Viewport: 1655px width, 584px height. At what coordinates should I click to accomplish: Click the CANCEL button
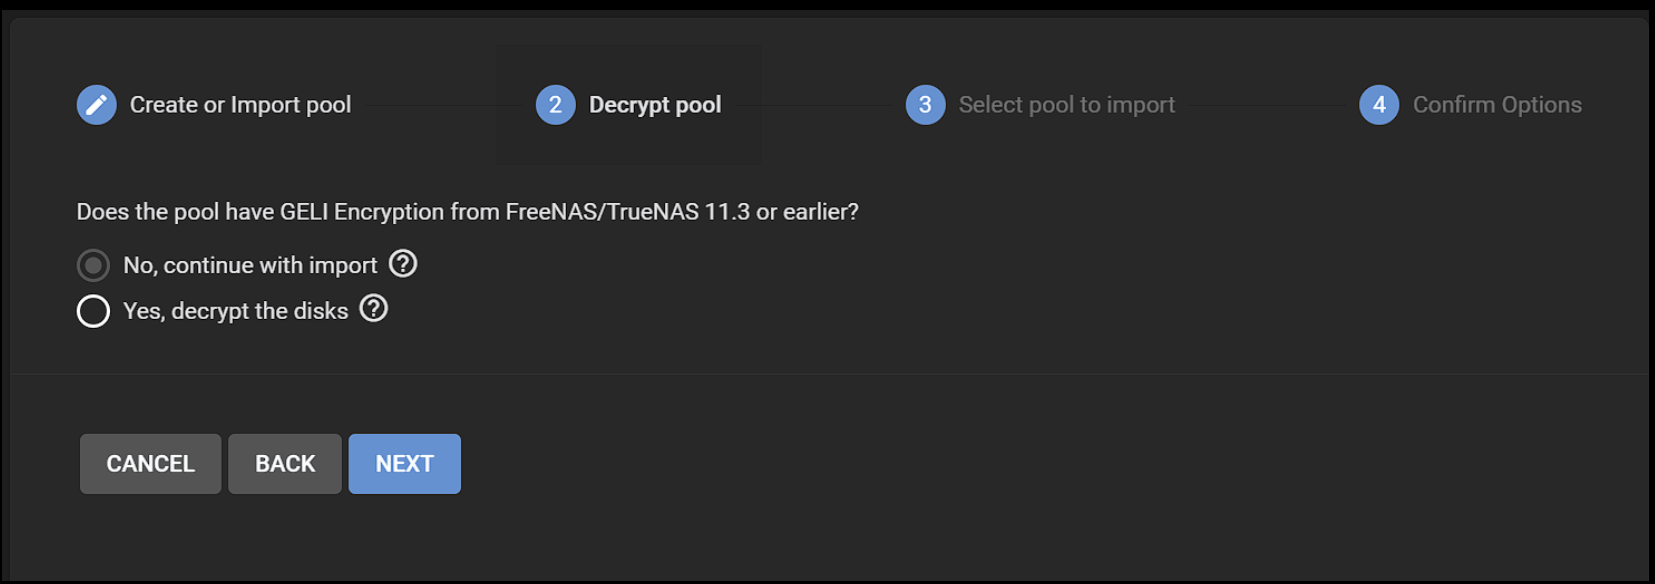[x=151, y=464]
